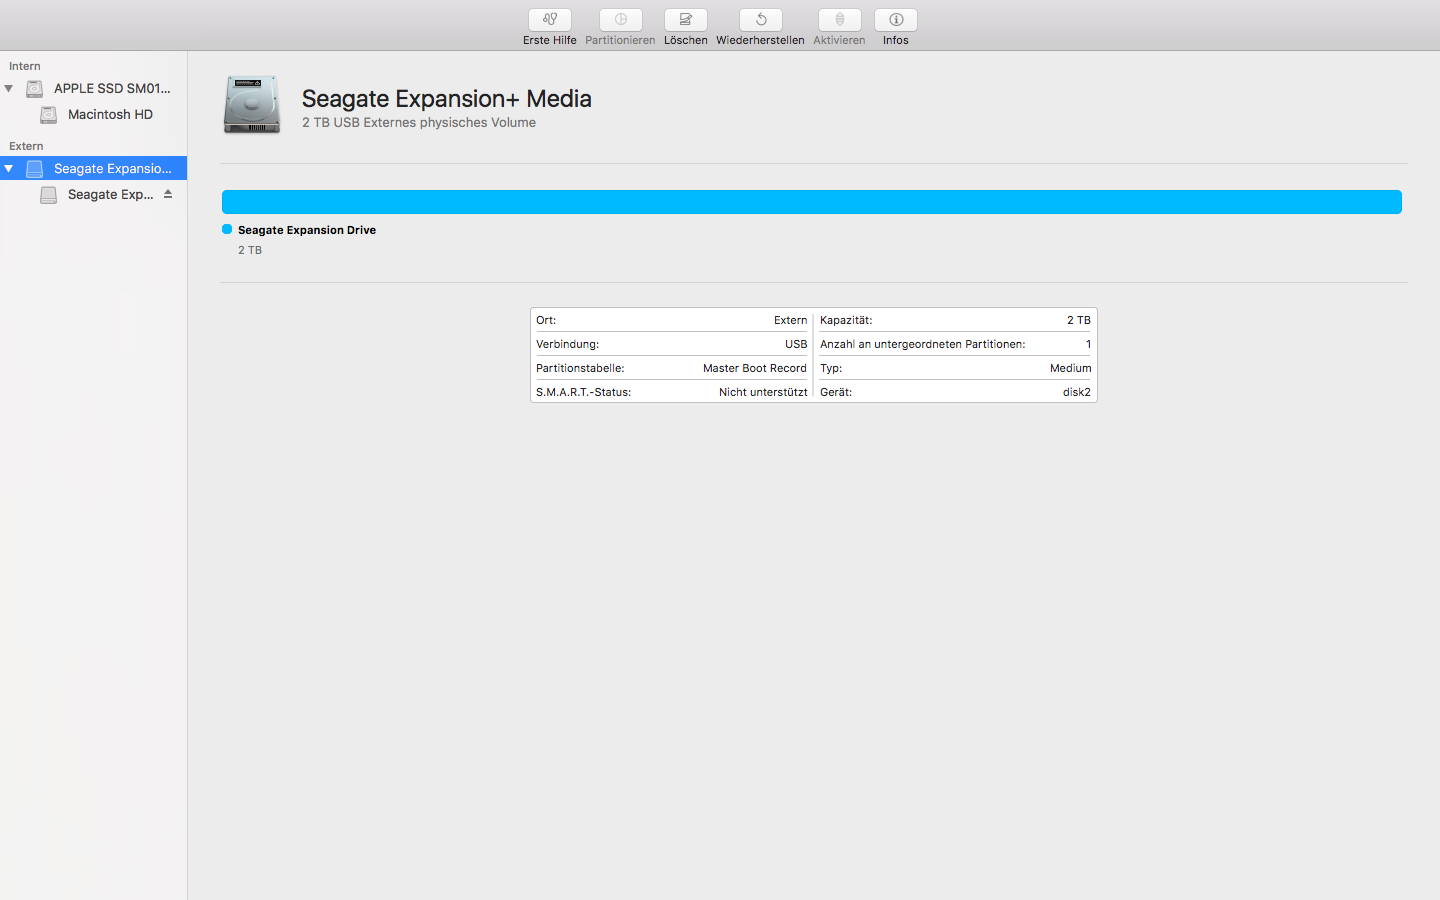The height and width of the screenshot is (900, 1440).
Task: Click the S.M.A.R.T.-Status row
Action: pyautogui.click(x=671, y=392)
